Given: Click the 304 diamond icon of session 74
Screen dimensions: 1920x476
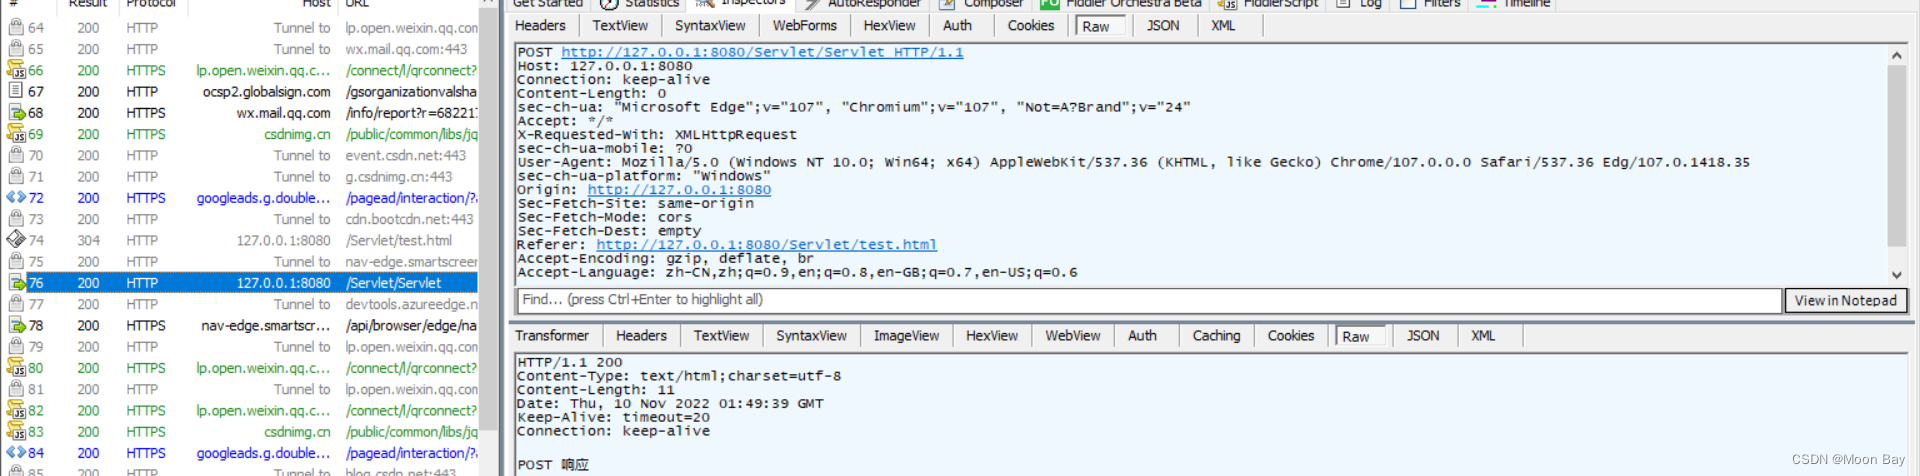Looking at the screenshot, I should [x=16, y=240].
